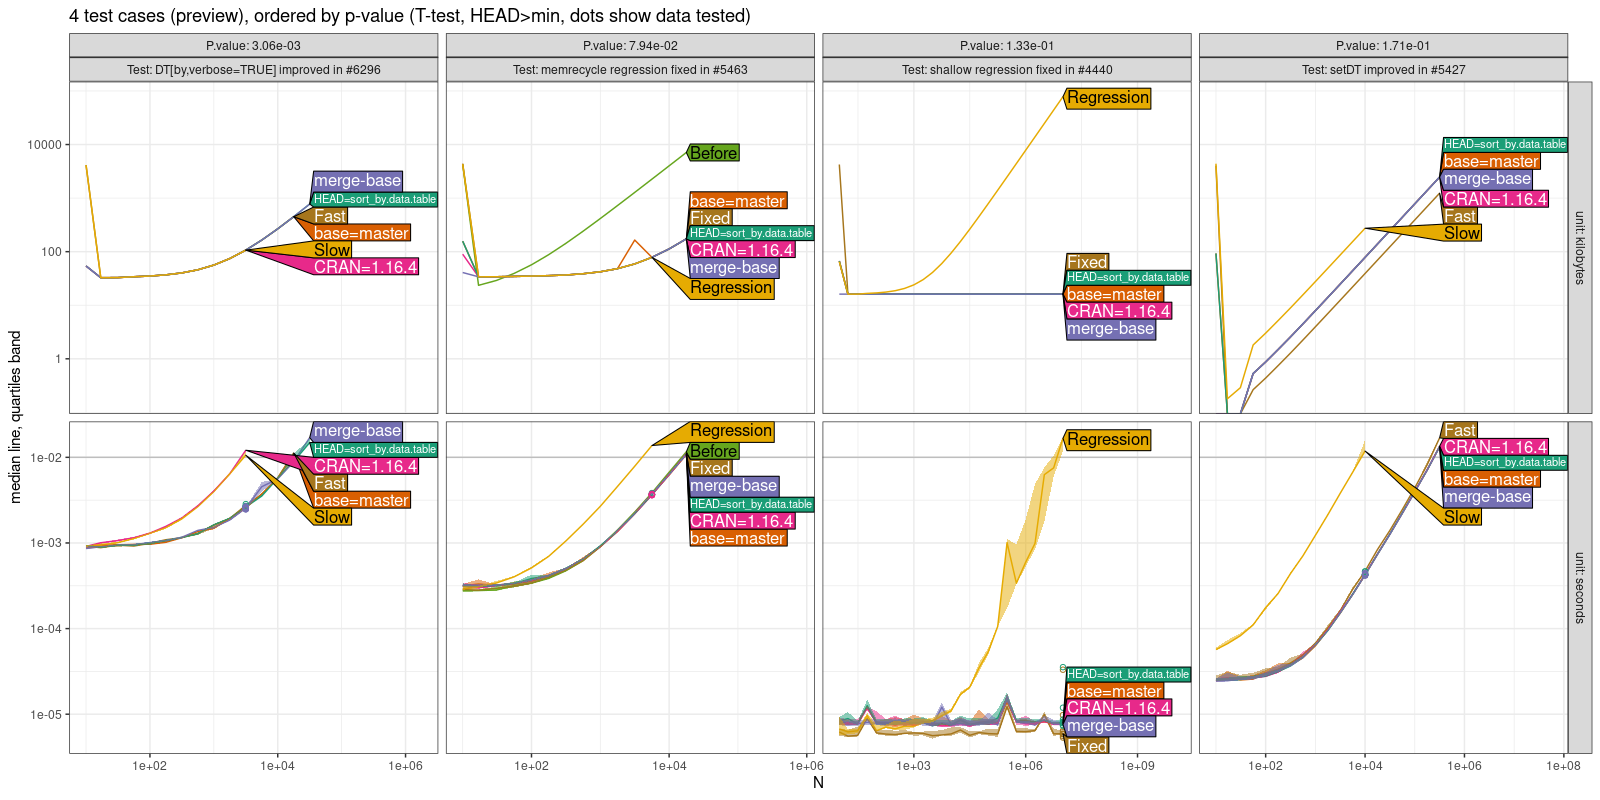Click the '1e-05' y-axis tick label

click(46, 715)
